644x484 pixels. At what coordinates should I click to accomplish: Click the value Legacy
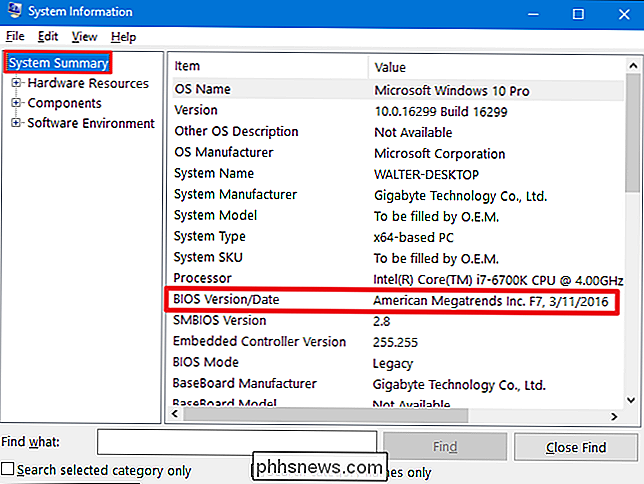pyautogui.click(x=392, y=364)
